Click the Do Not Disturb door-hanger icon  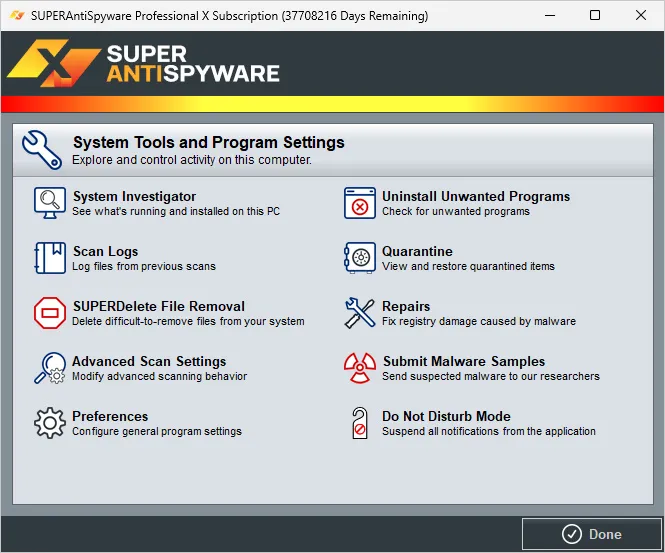(360, 423)
